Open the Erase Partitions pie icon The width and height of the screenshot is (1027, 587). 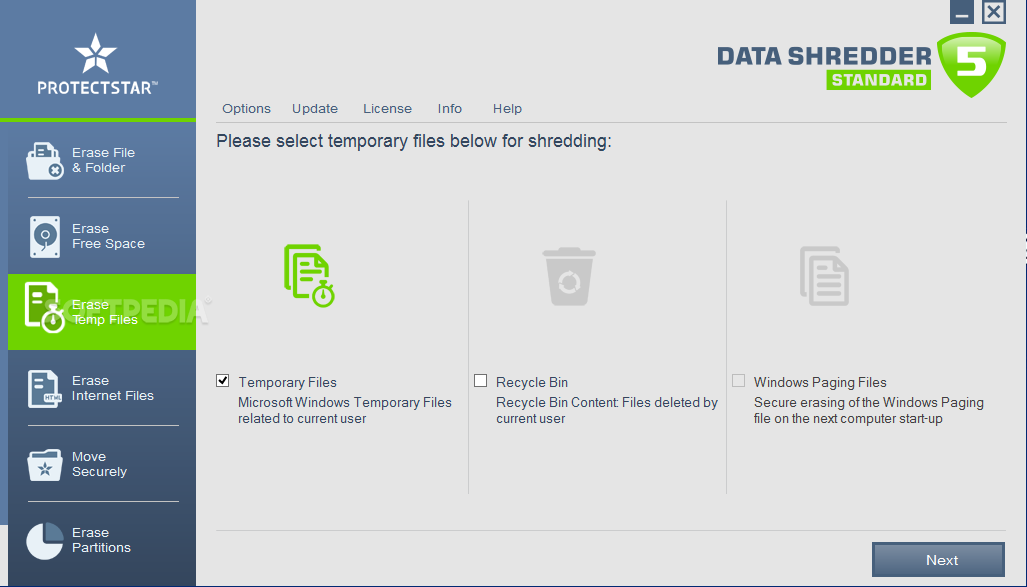pyautogui.click(x=45, y=540)
